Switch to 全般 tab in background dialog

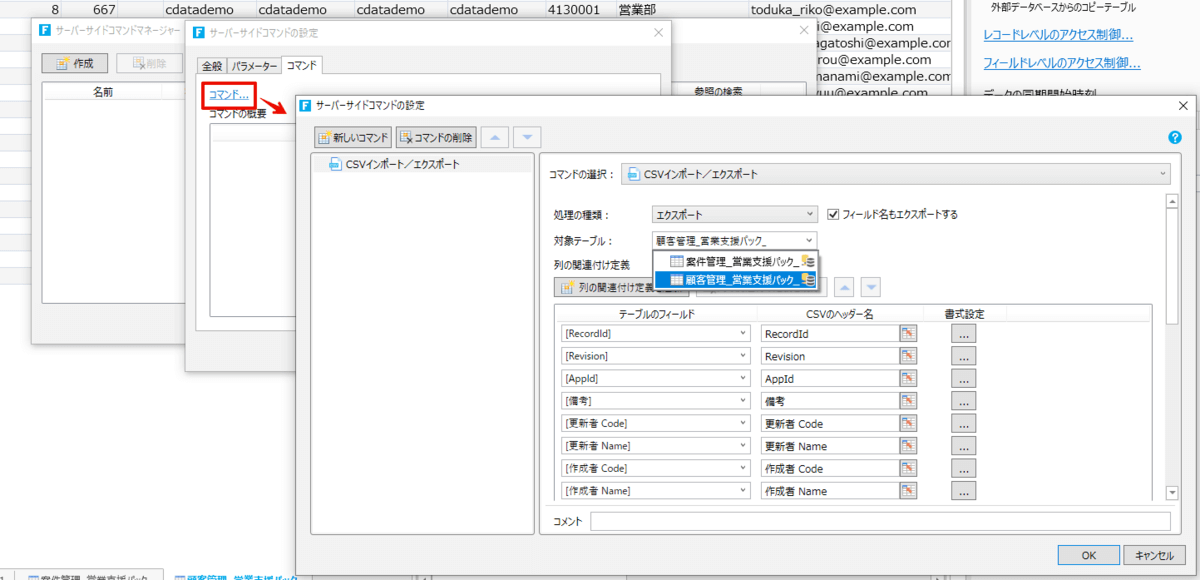[212, 66]
